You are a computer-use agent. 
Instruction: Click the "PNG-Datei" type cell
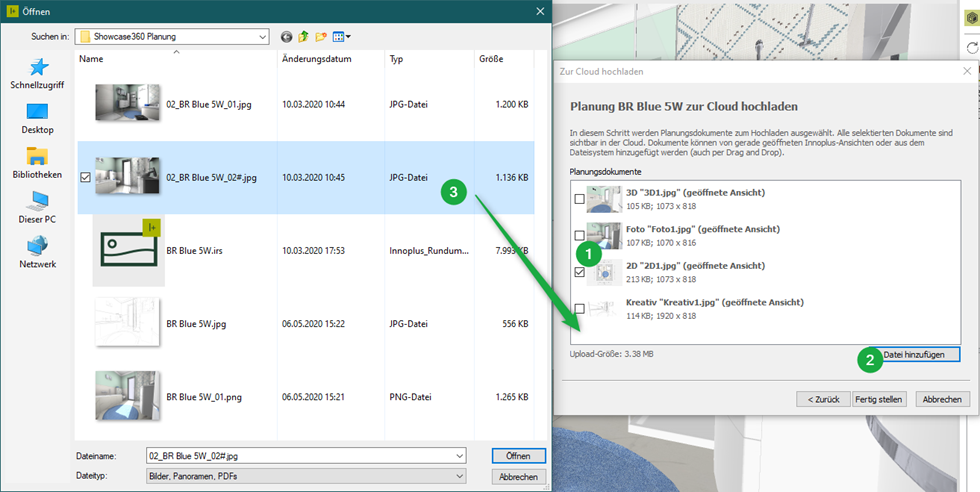(x=409, y=397)
